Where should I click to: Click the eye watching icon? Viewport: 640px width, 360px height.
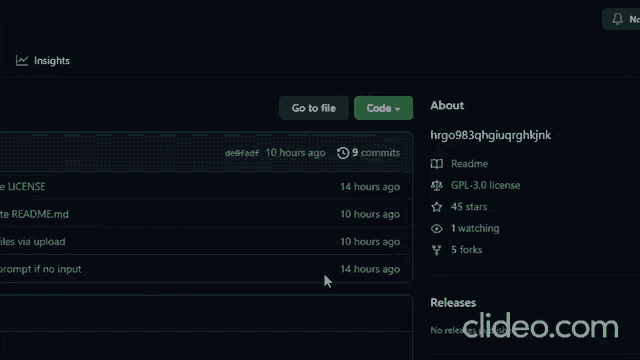point(437,229)
